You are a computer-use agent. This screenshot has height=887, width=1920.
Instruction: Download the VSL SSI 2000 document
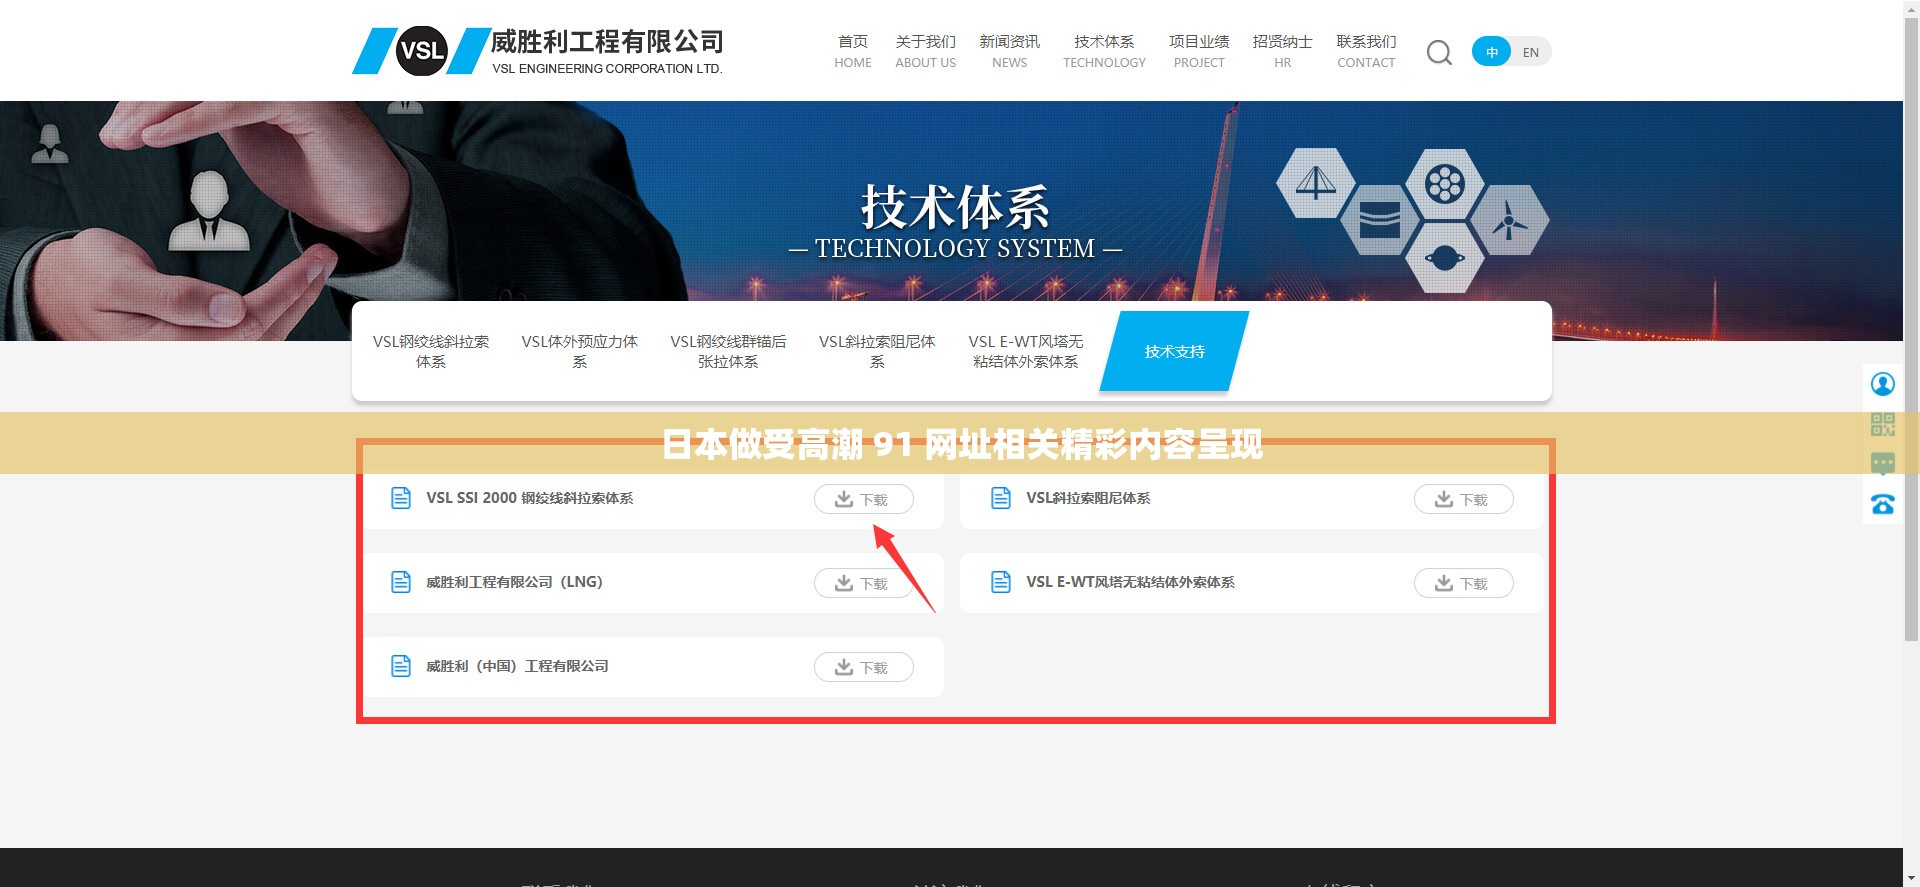tap(863, 499)
